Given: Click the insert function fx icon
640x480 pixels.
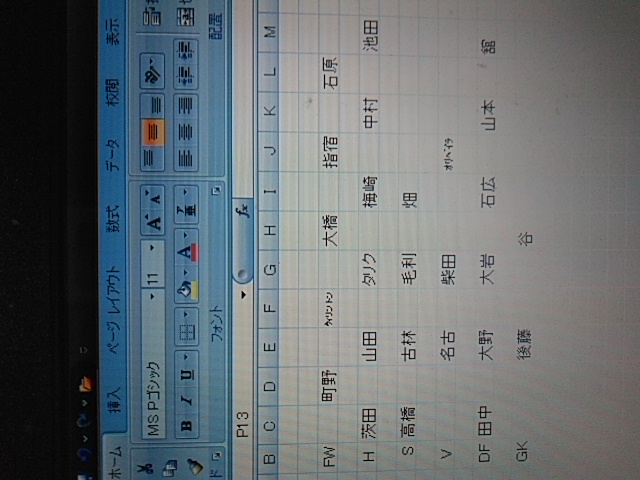Looking at the screenshot, I should (242, 213).
